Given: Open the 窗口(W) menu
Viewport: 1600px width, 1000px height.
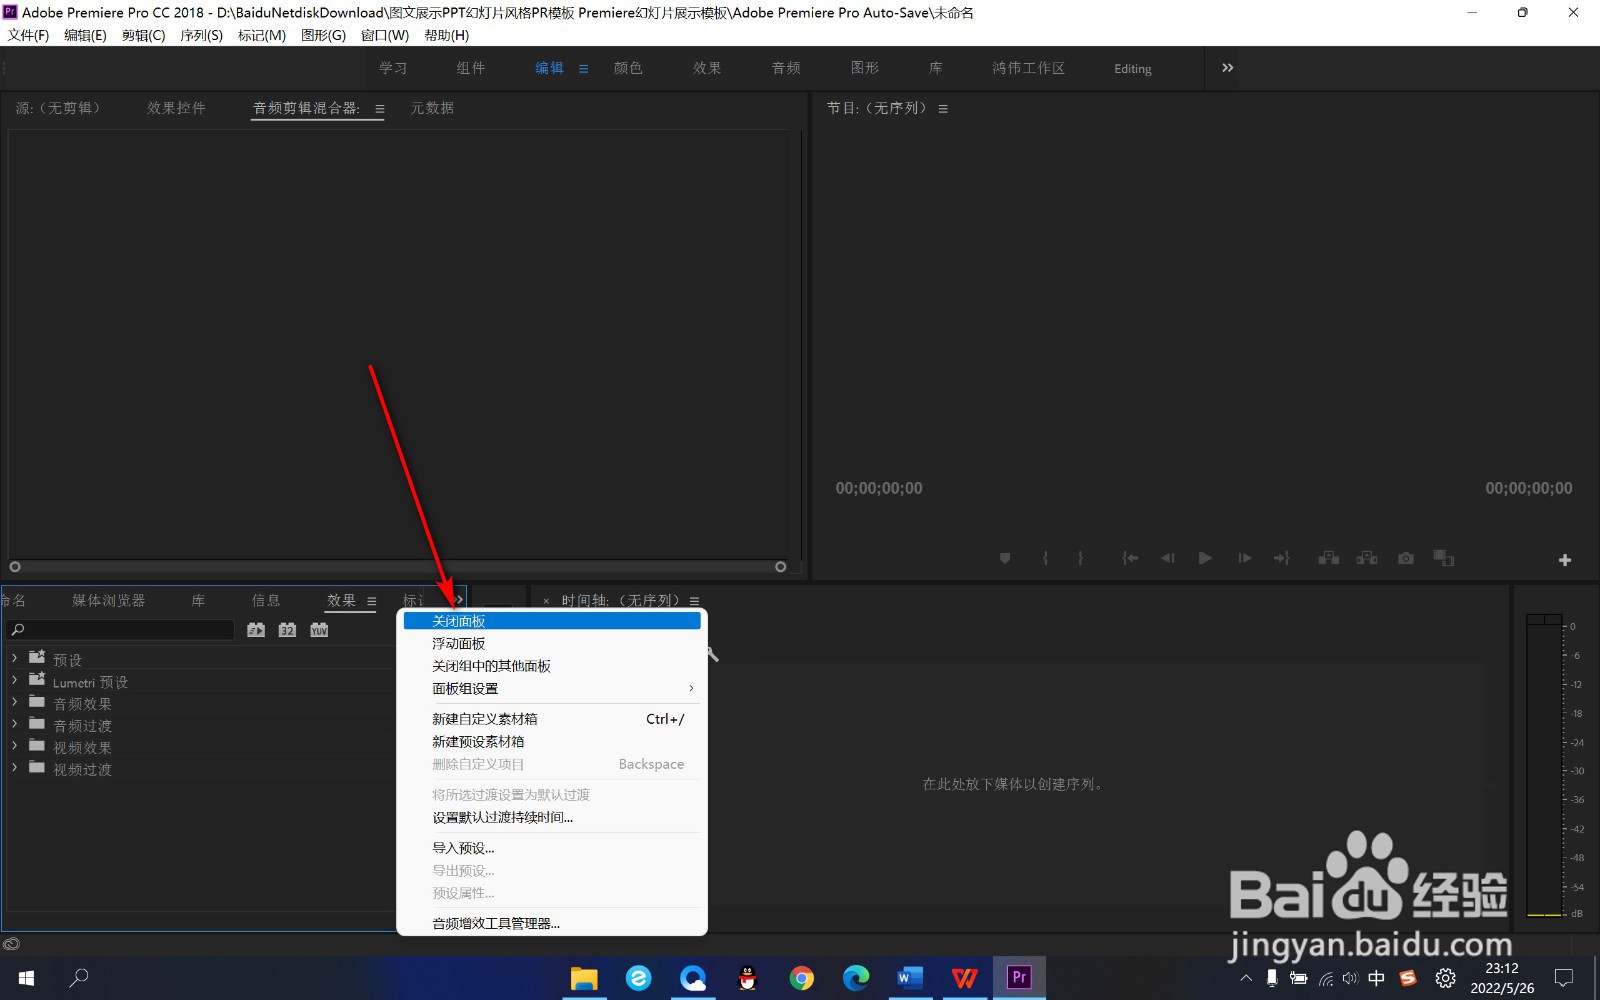Looking at the screenshot, I should 385,35.
